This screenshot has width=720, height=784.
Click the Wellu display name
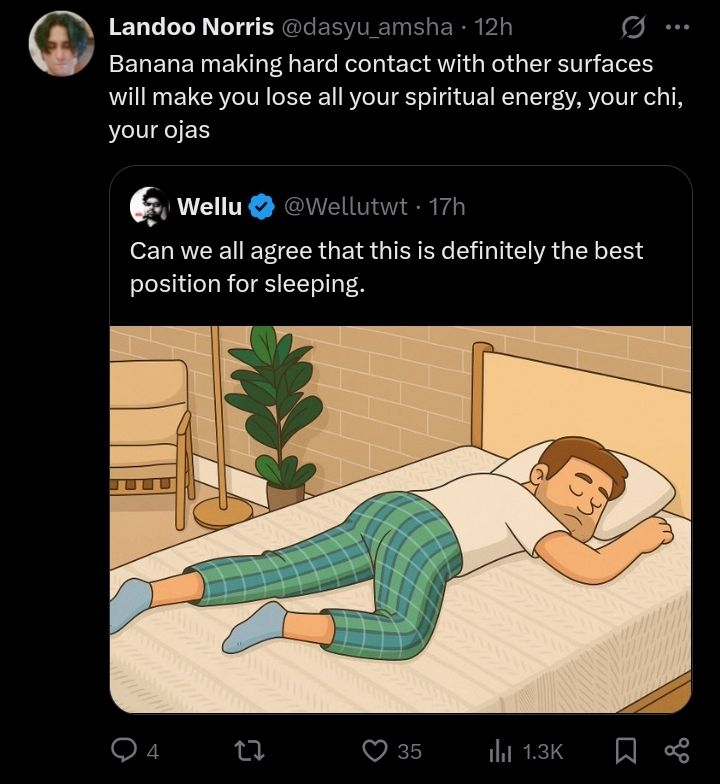(209, 207)
